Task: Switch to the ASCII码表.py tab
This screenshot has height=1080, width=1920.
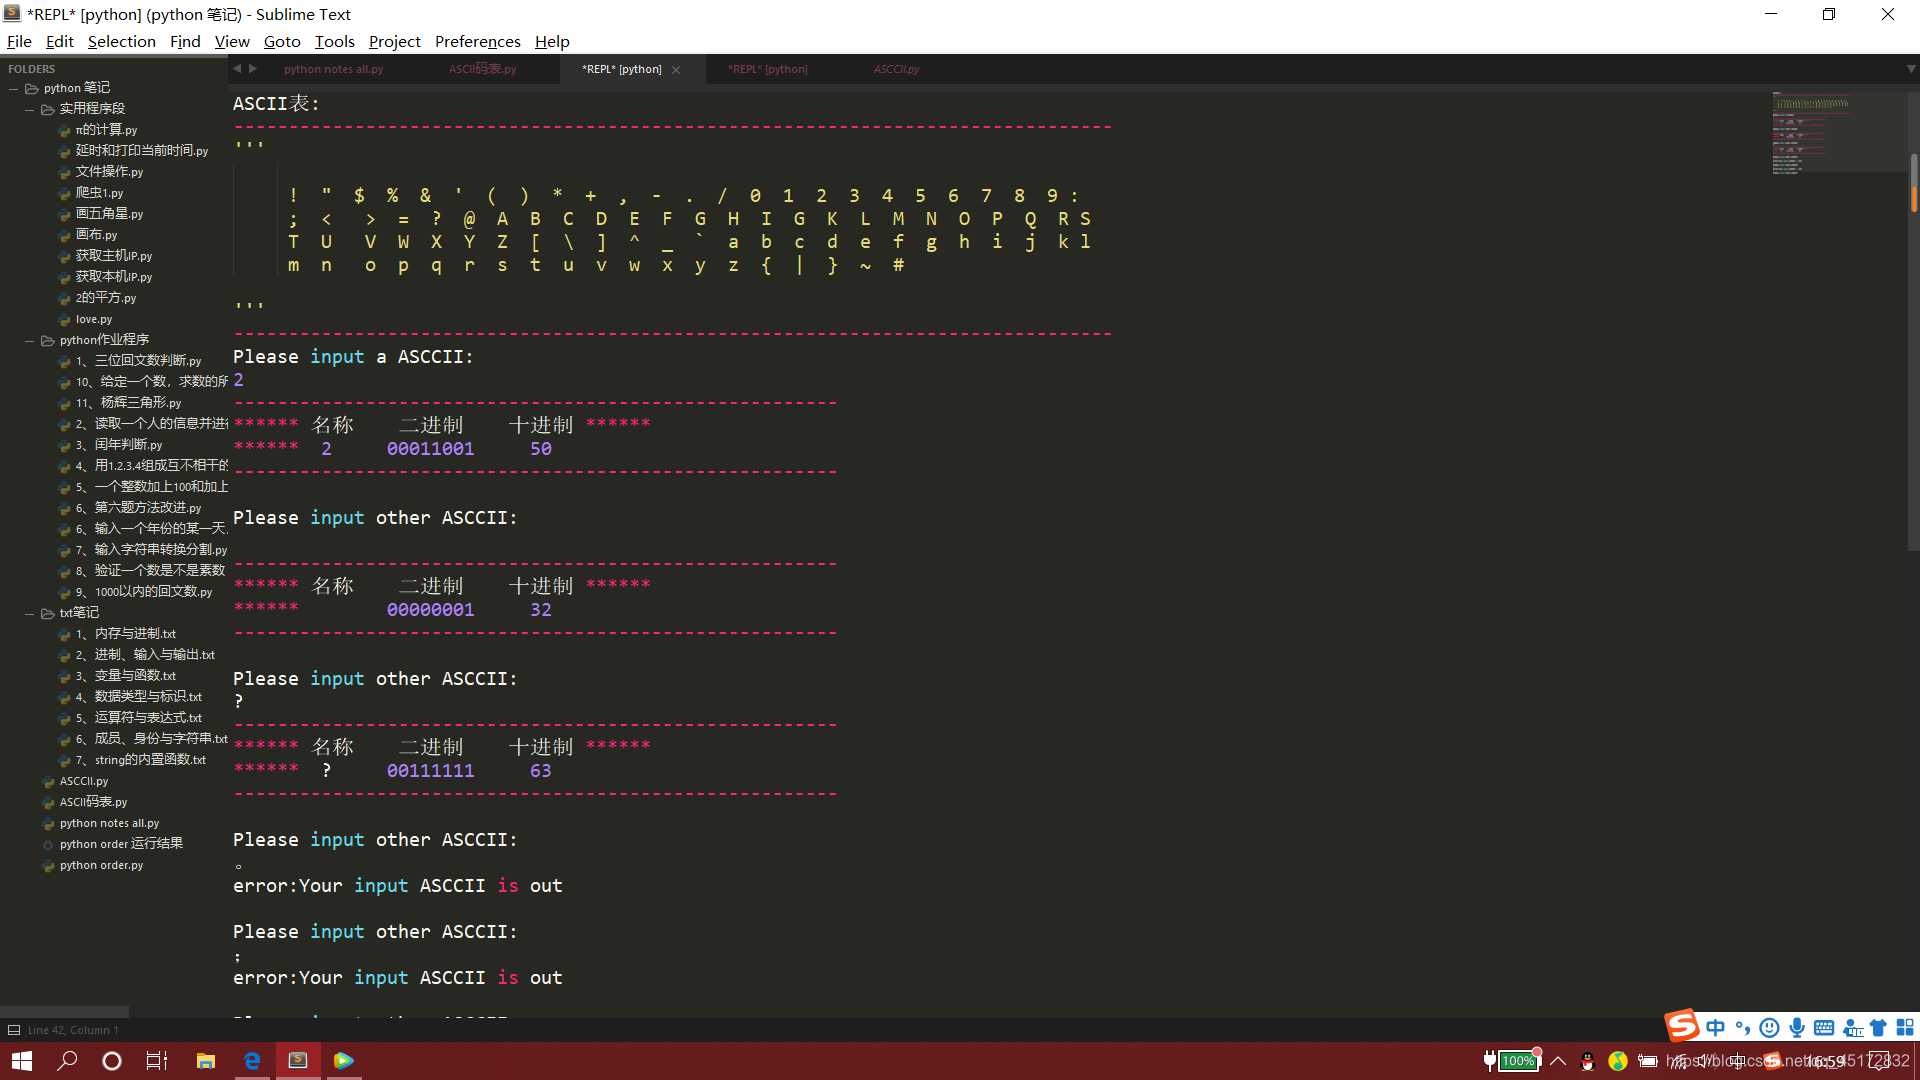Action: 482,69
